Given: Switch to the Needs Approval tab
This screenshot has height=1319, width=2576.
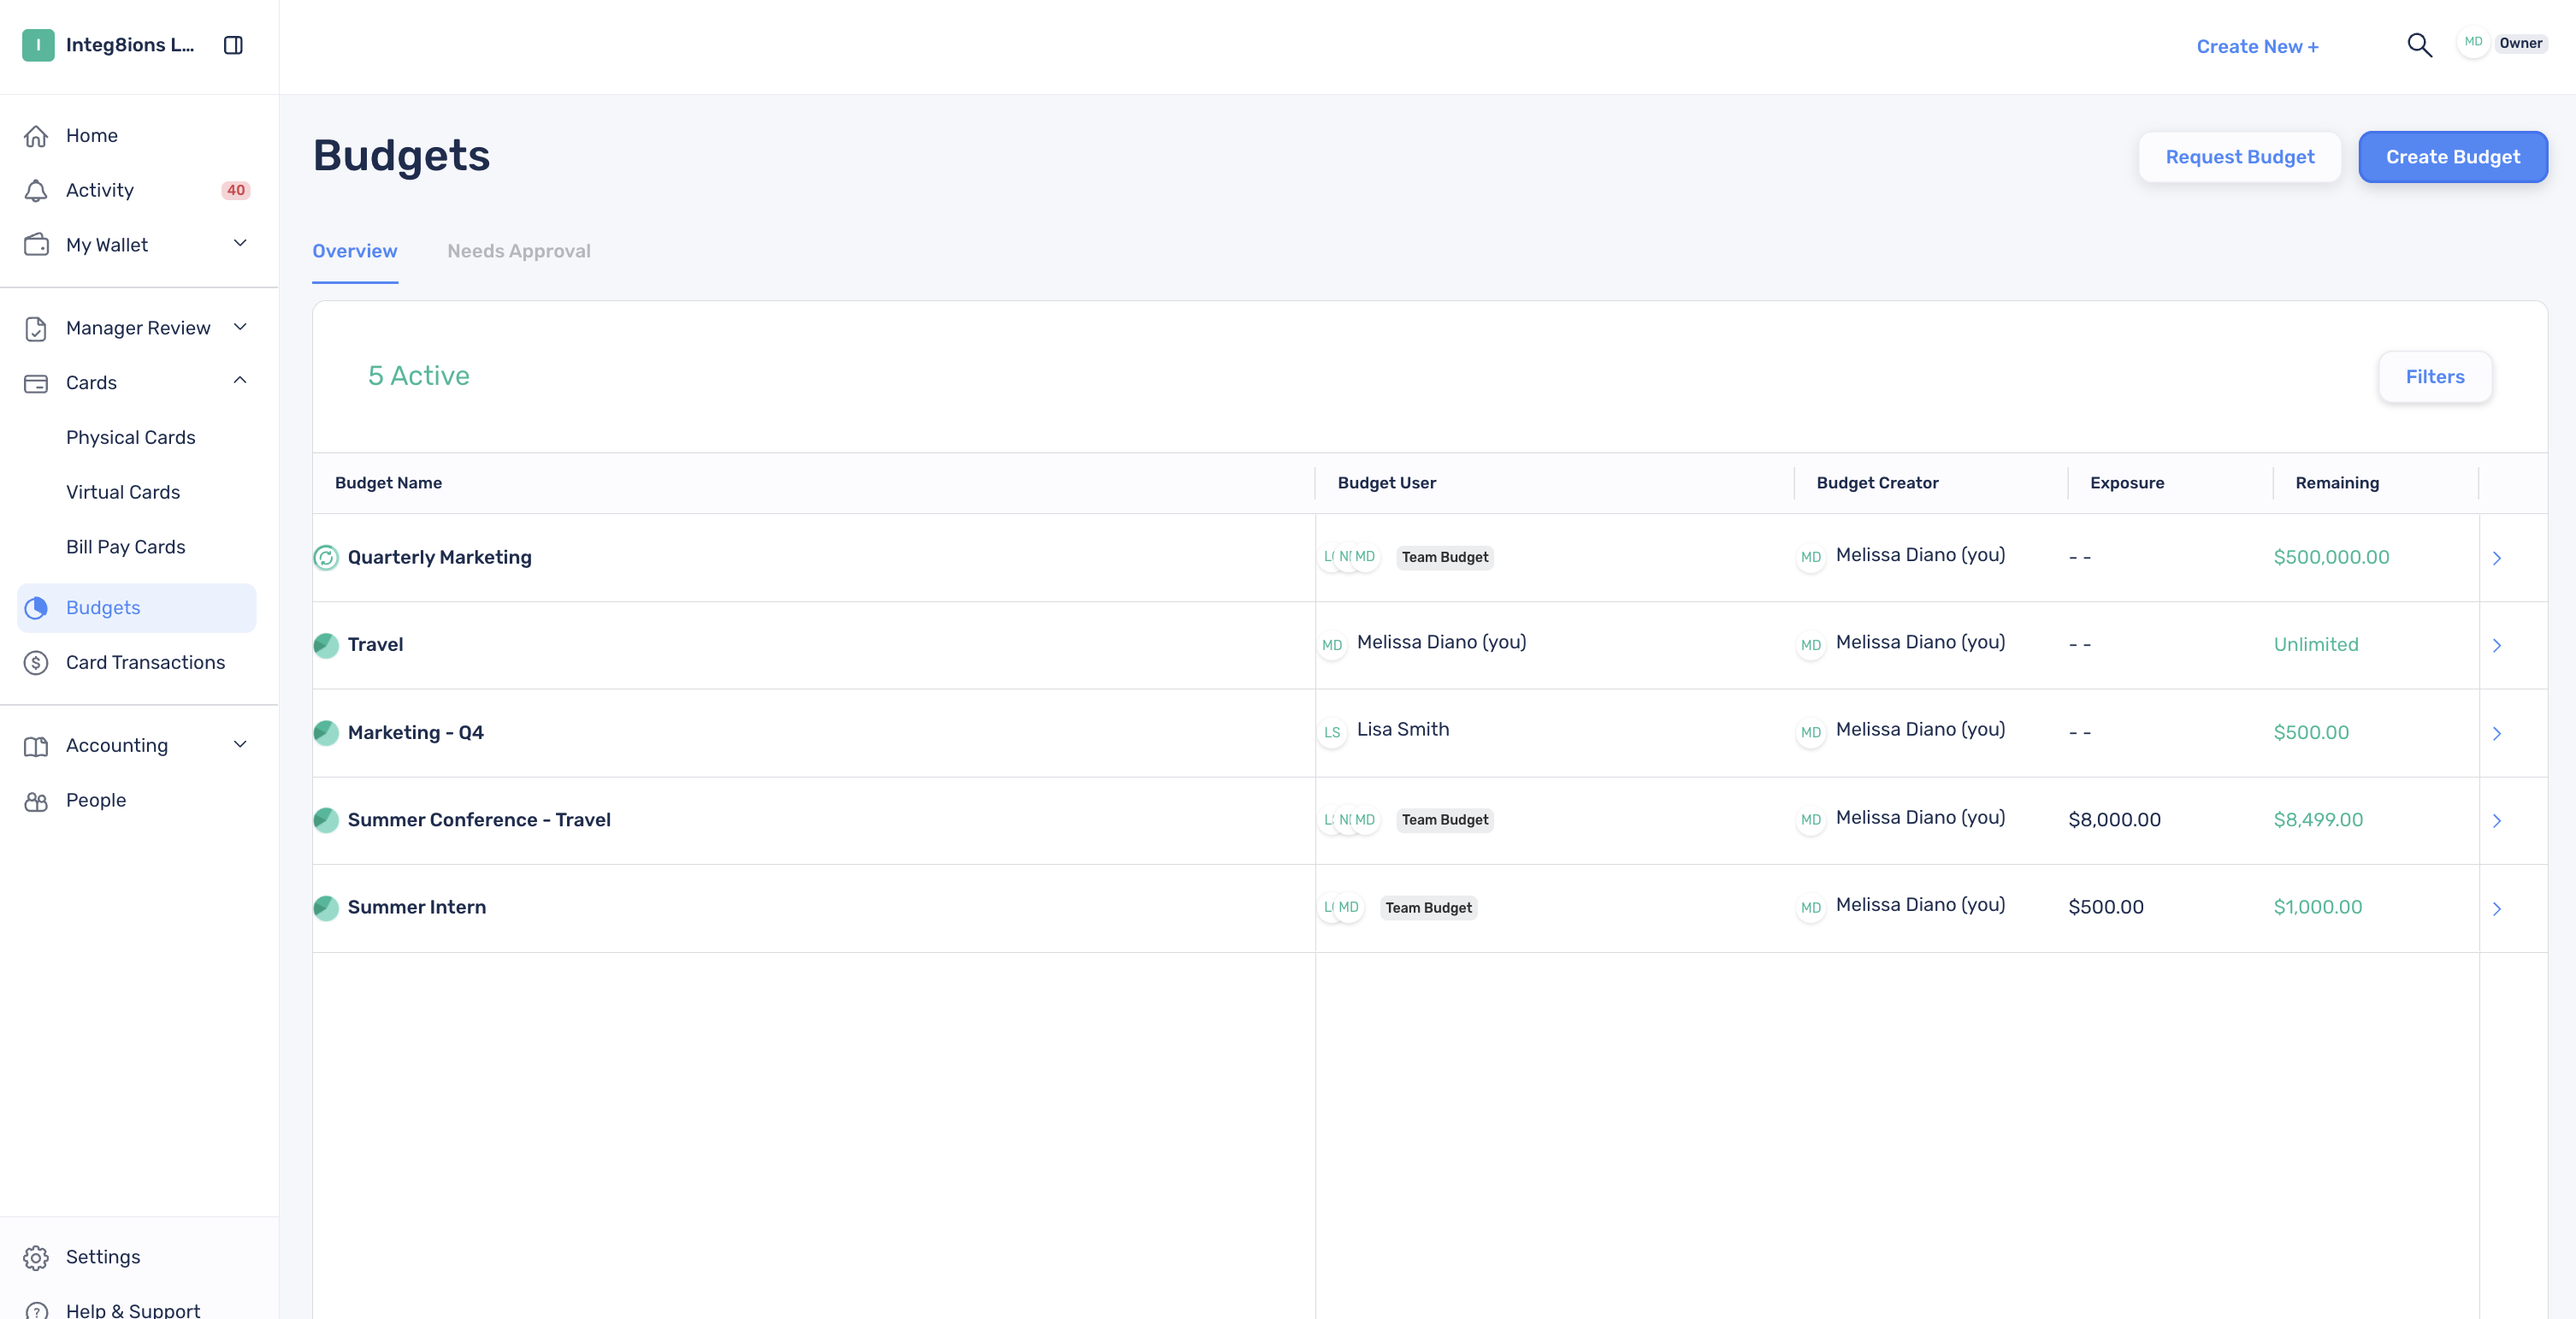Looking at the screenshot, I should pyautogui.click(x=519, y=251).
